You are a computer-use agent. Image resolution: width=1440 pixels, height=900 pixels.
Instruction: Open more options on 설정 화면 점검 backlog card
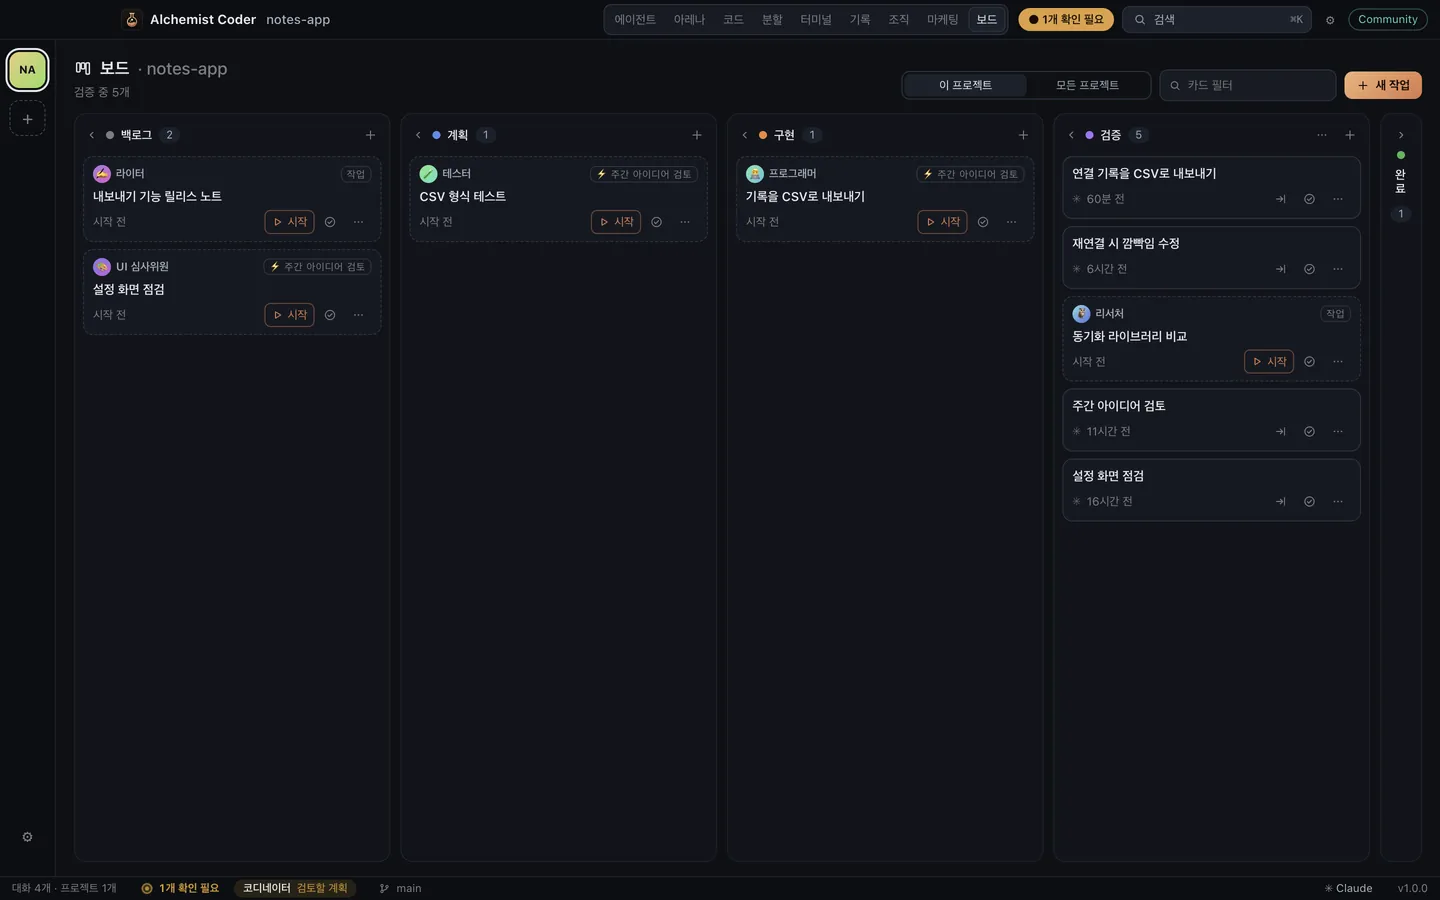358,315
